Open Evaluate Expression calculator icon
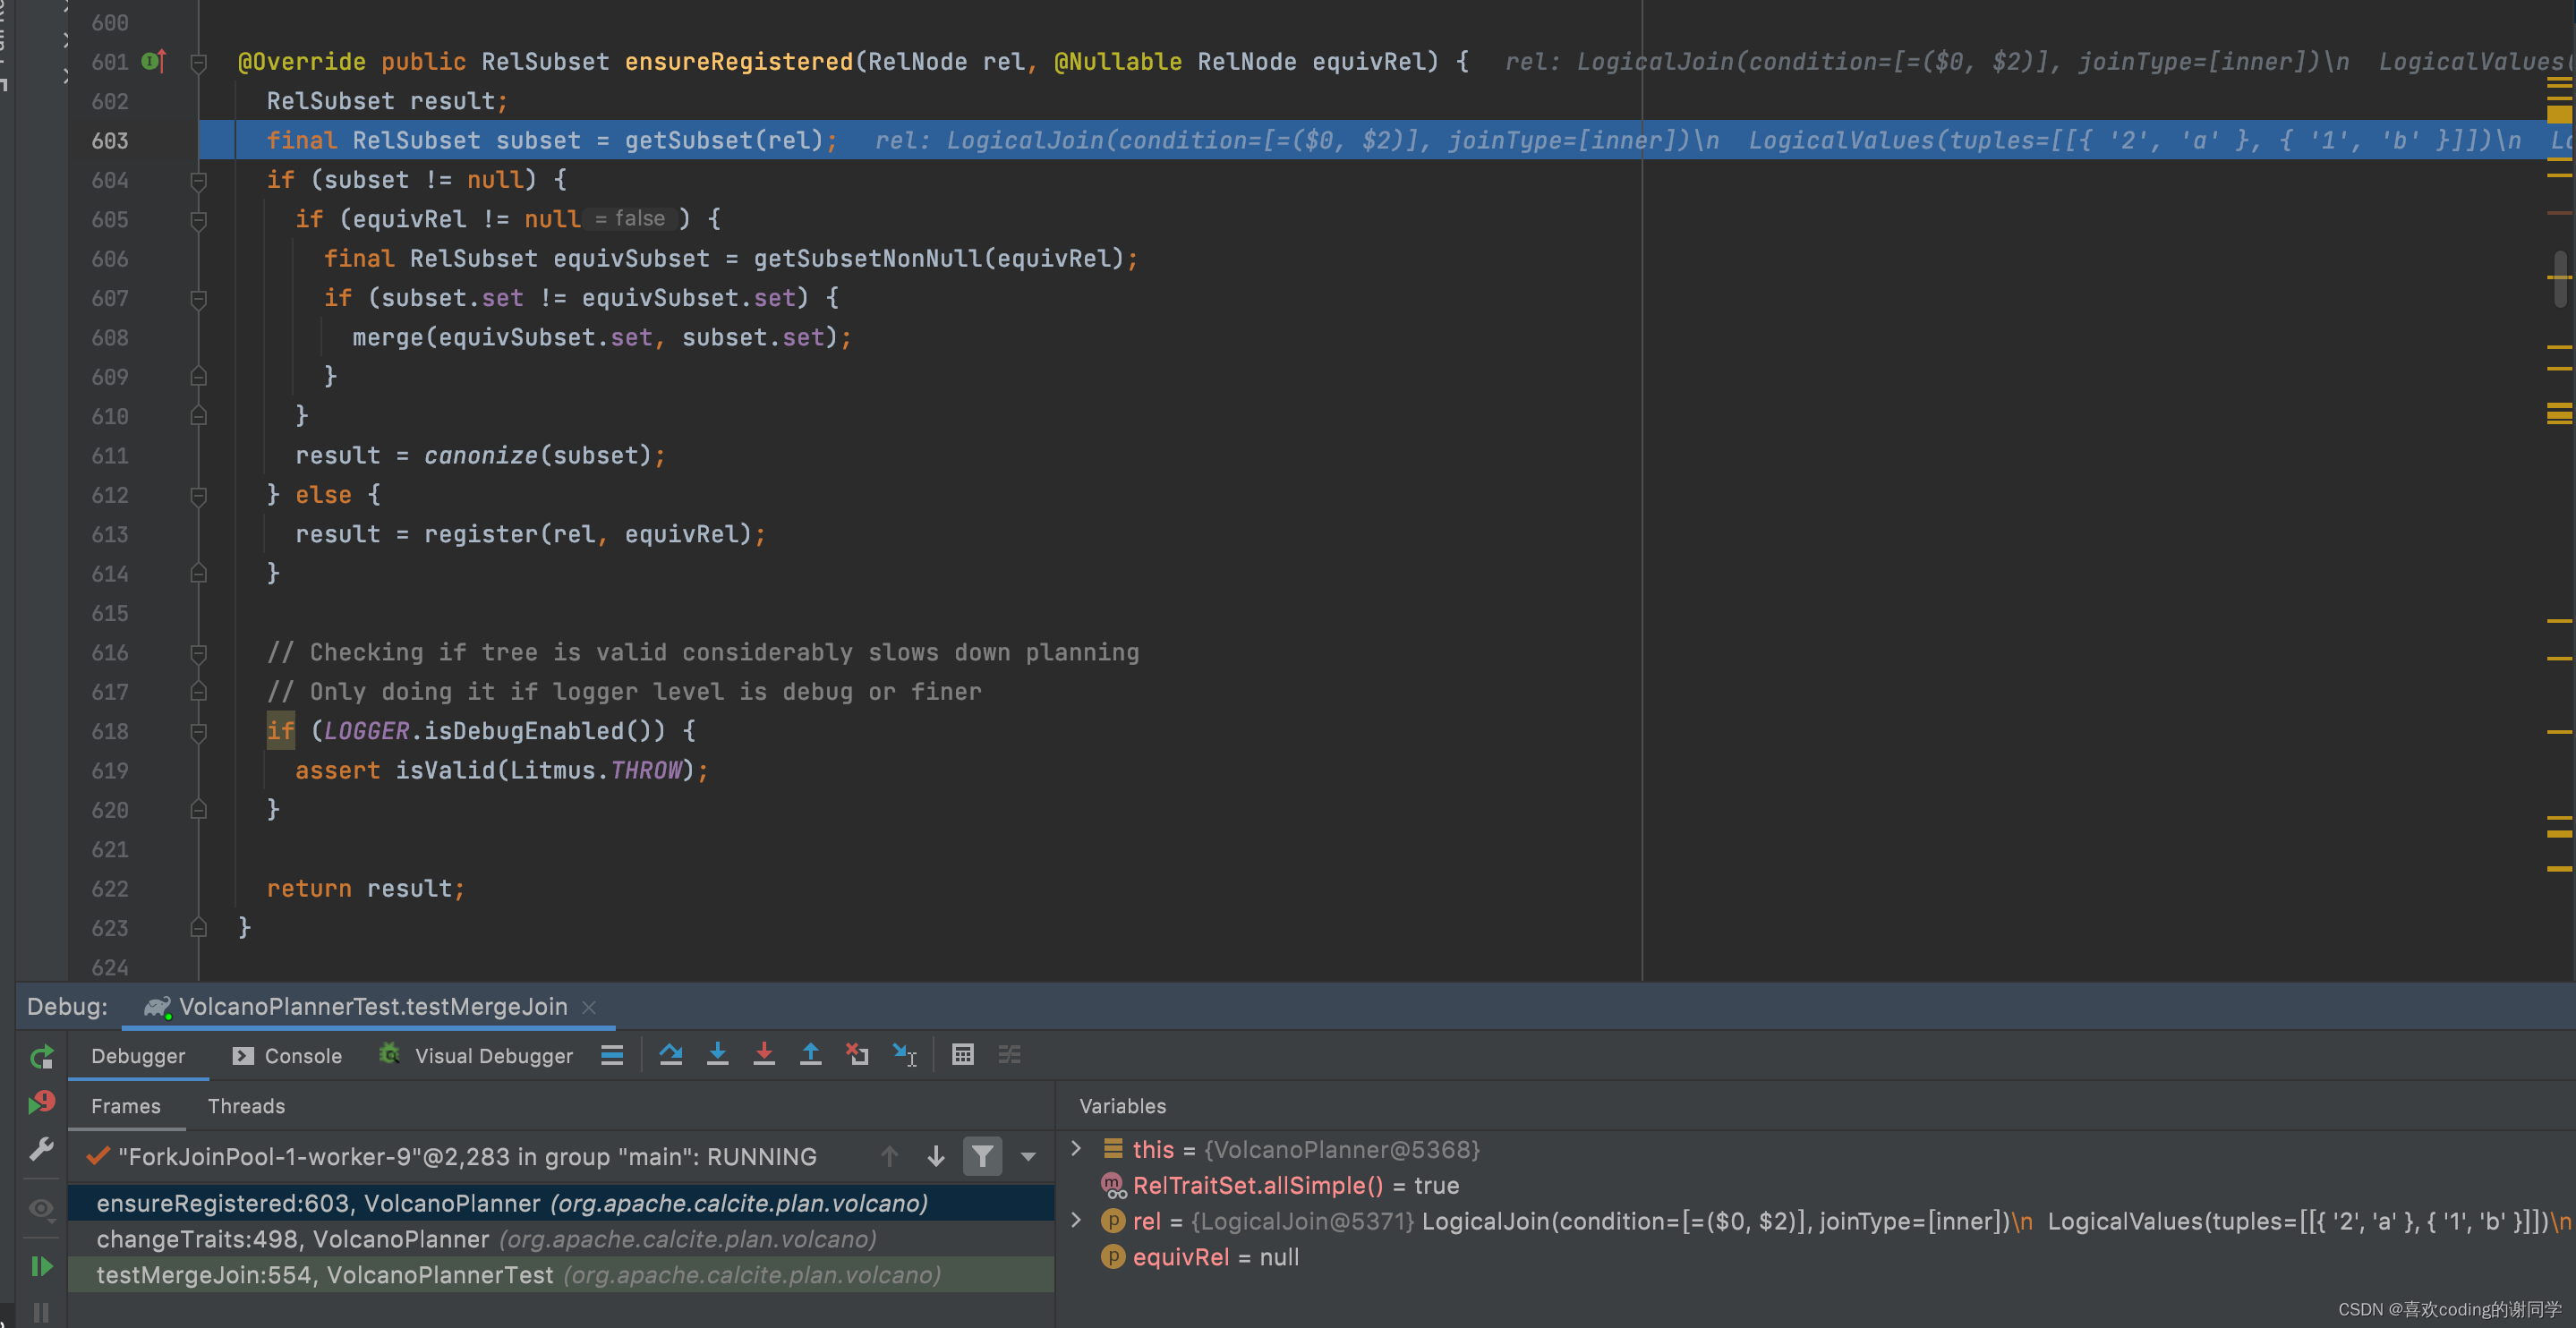The image size is (2576, 1328). click(x=962, y=1055)
